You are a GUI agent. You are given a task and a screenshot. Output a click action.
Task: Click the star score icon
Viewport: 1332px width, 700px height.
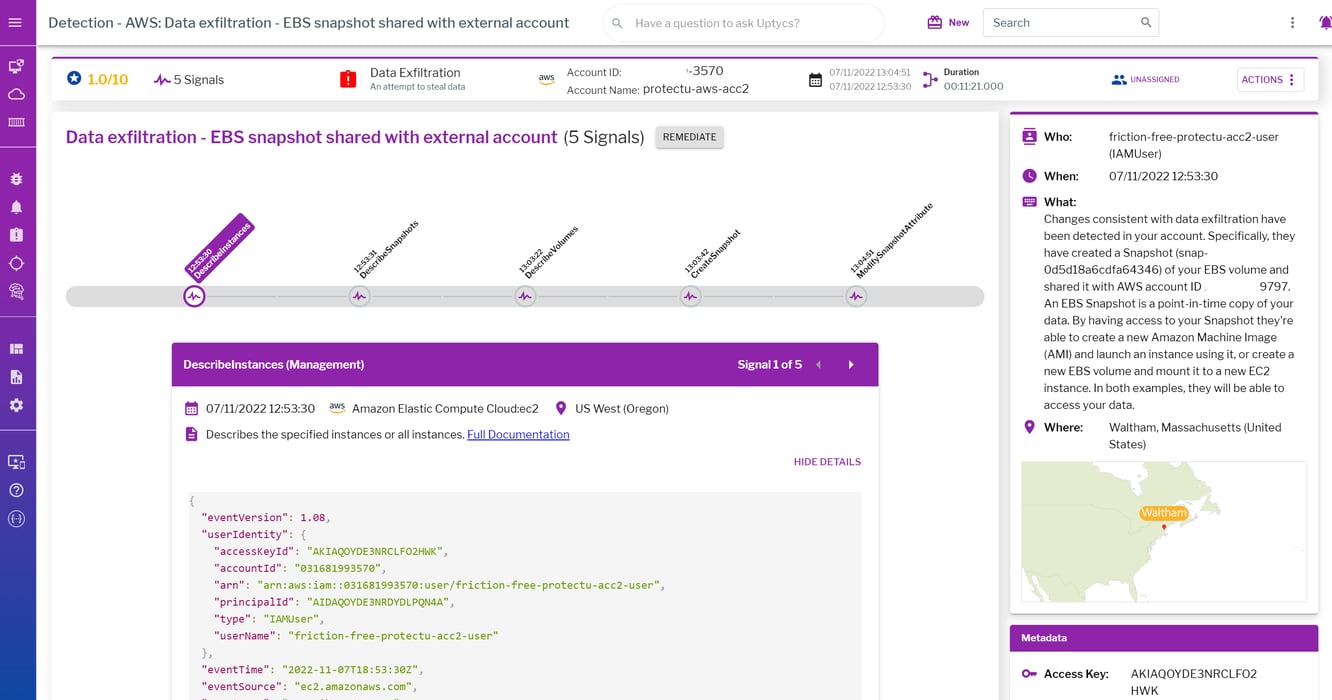click(x=74, y=78)
